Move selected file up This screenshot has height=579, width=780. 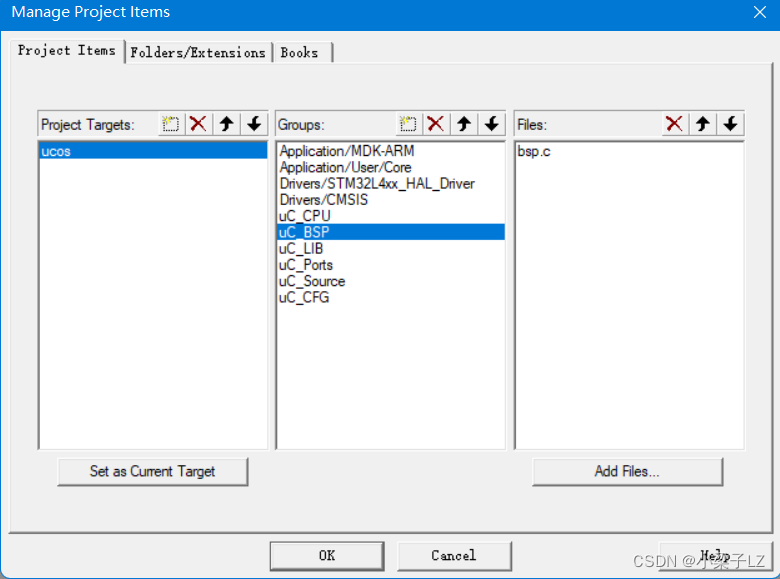click(703, 124)
